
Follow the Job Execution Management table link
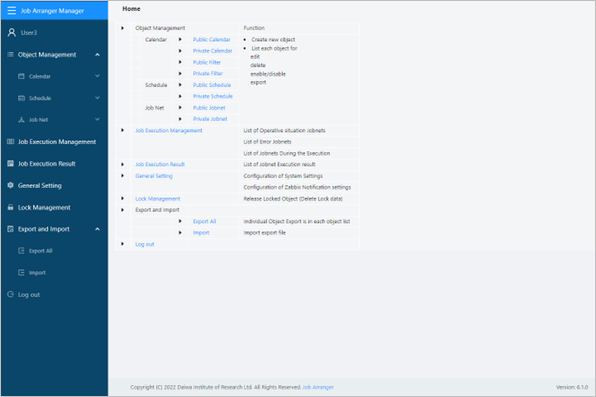click(x=169, y=130)
